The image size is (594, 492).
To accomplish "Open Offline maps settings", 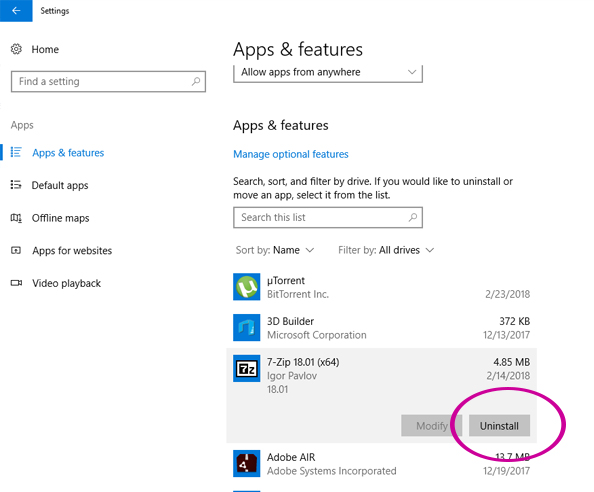I will [x=61, y=218].
